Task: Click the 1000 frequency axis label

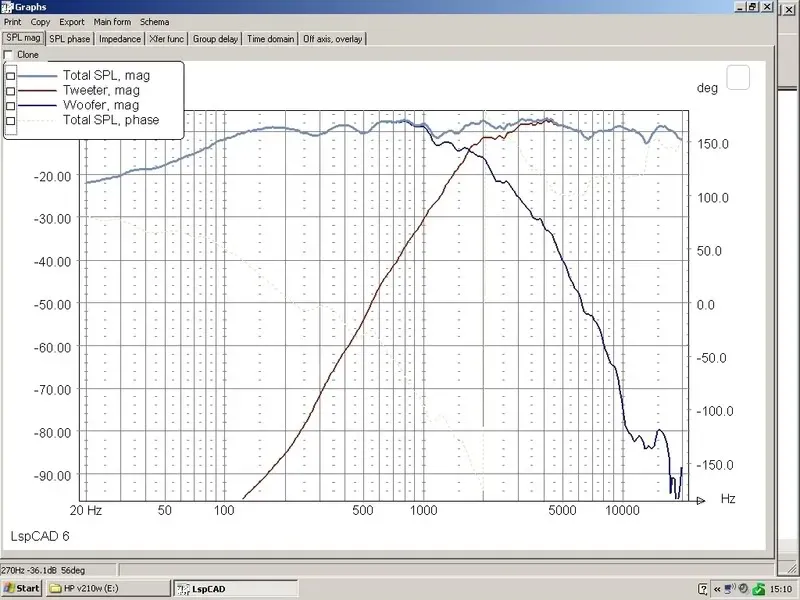Action: coord(423,510)
